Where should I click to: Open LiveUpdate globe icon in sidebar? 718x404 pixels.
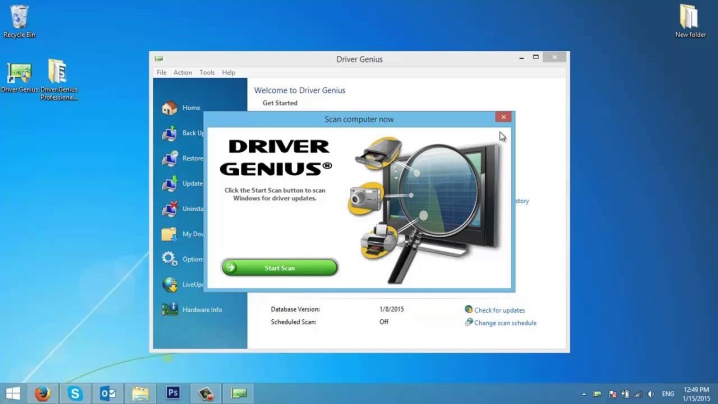click(x=169, y=284)
